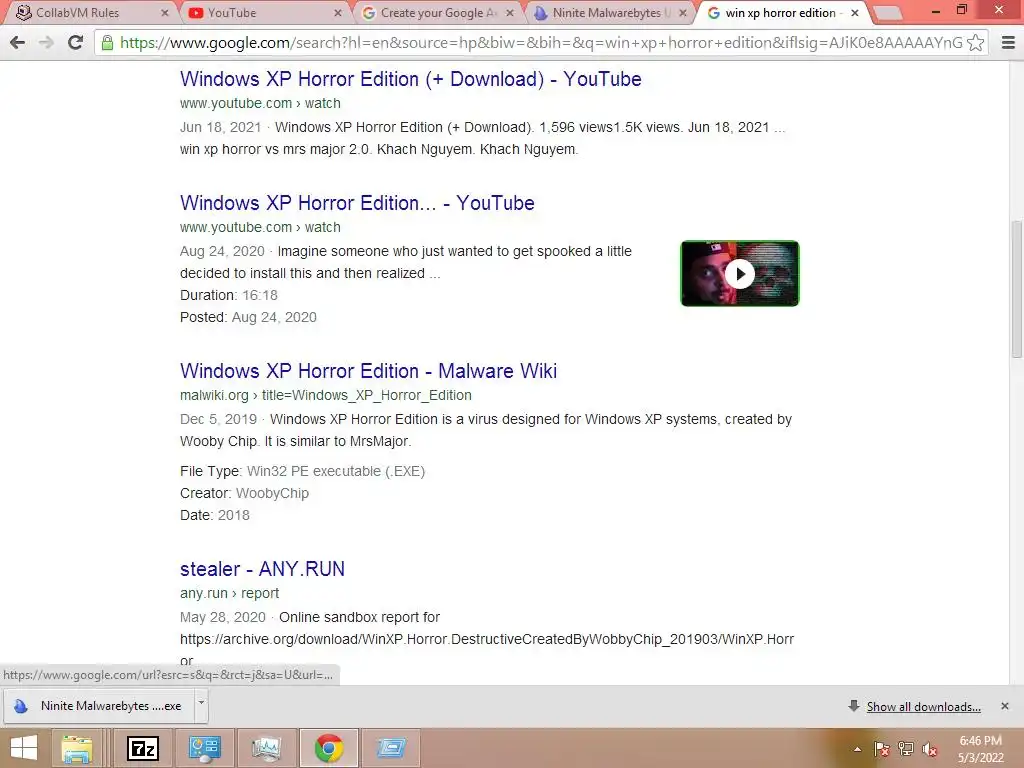Click the Ninite file icon in downloads bar

21,706
